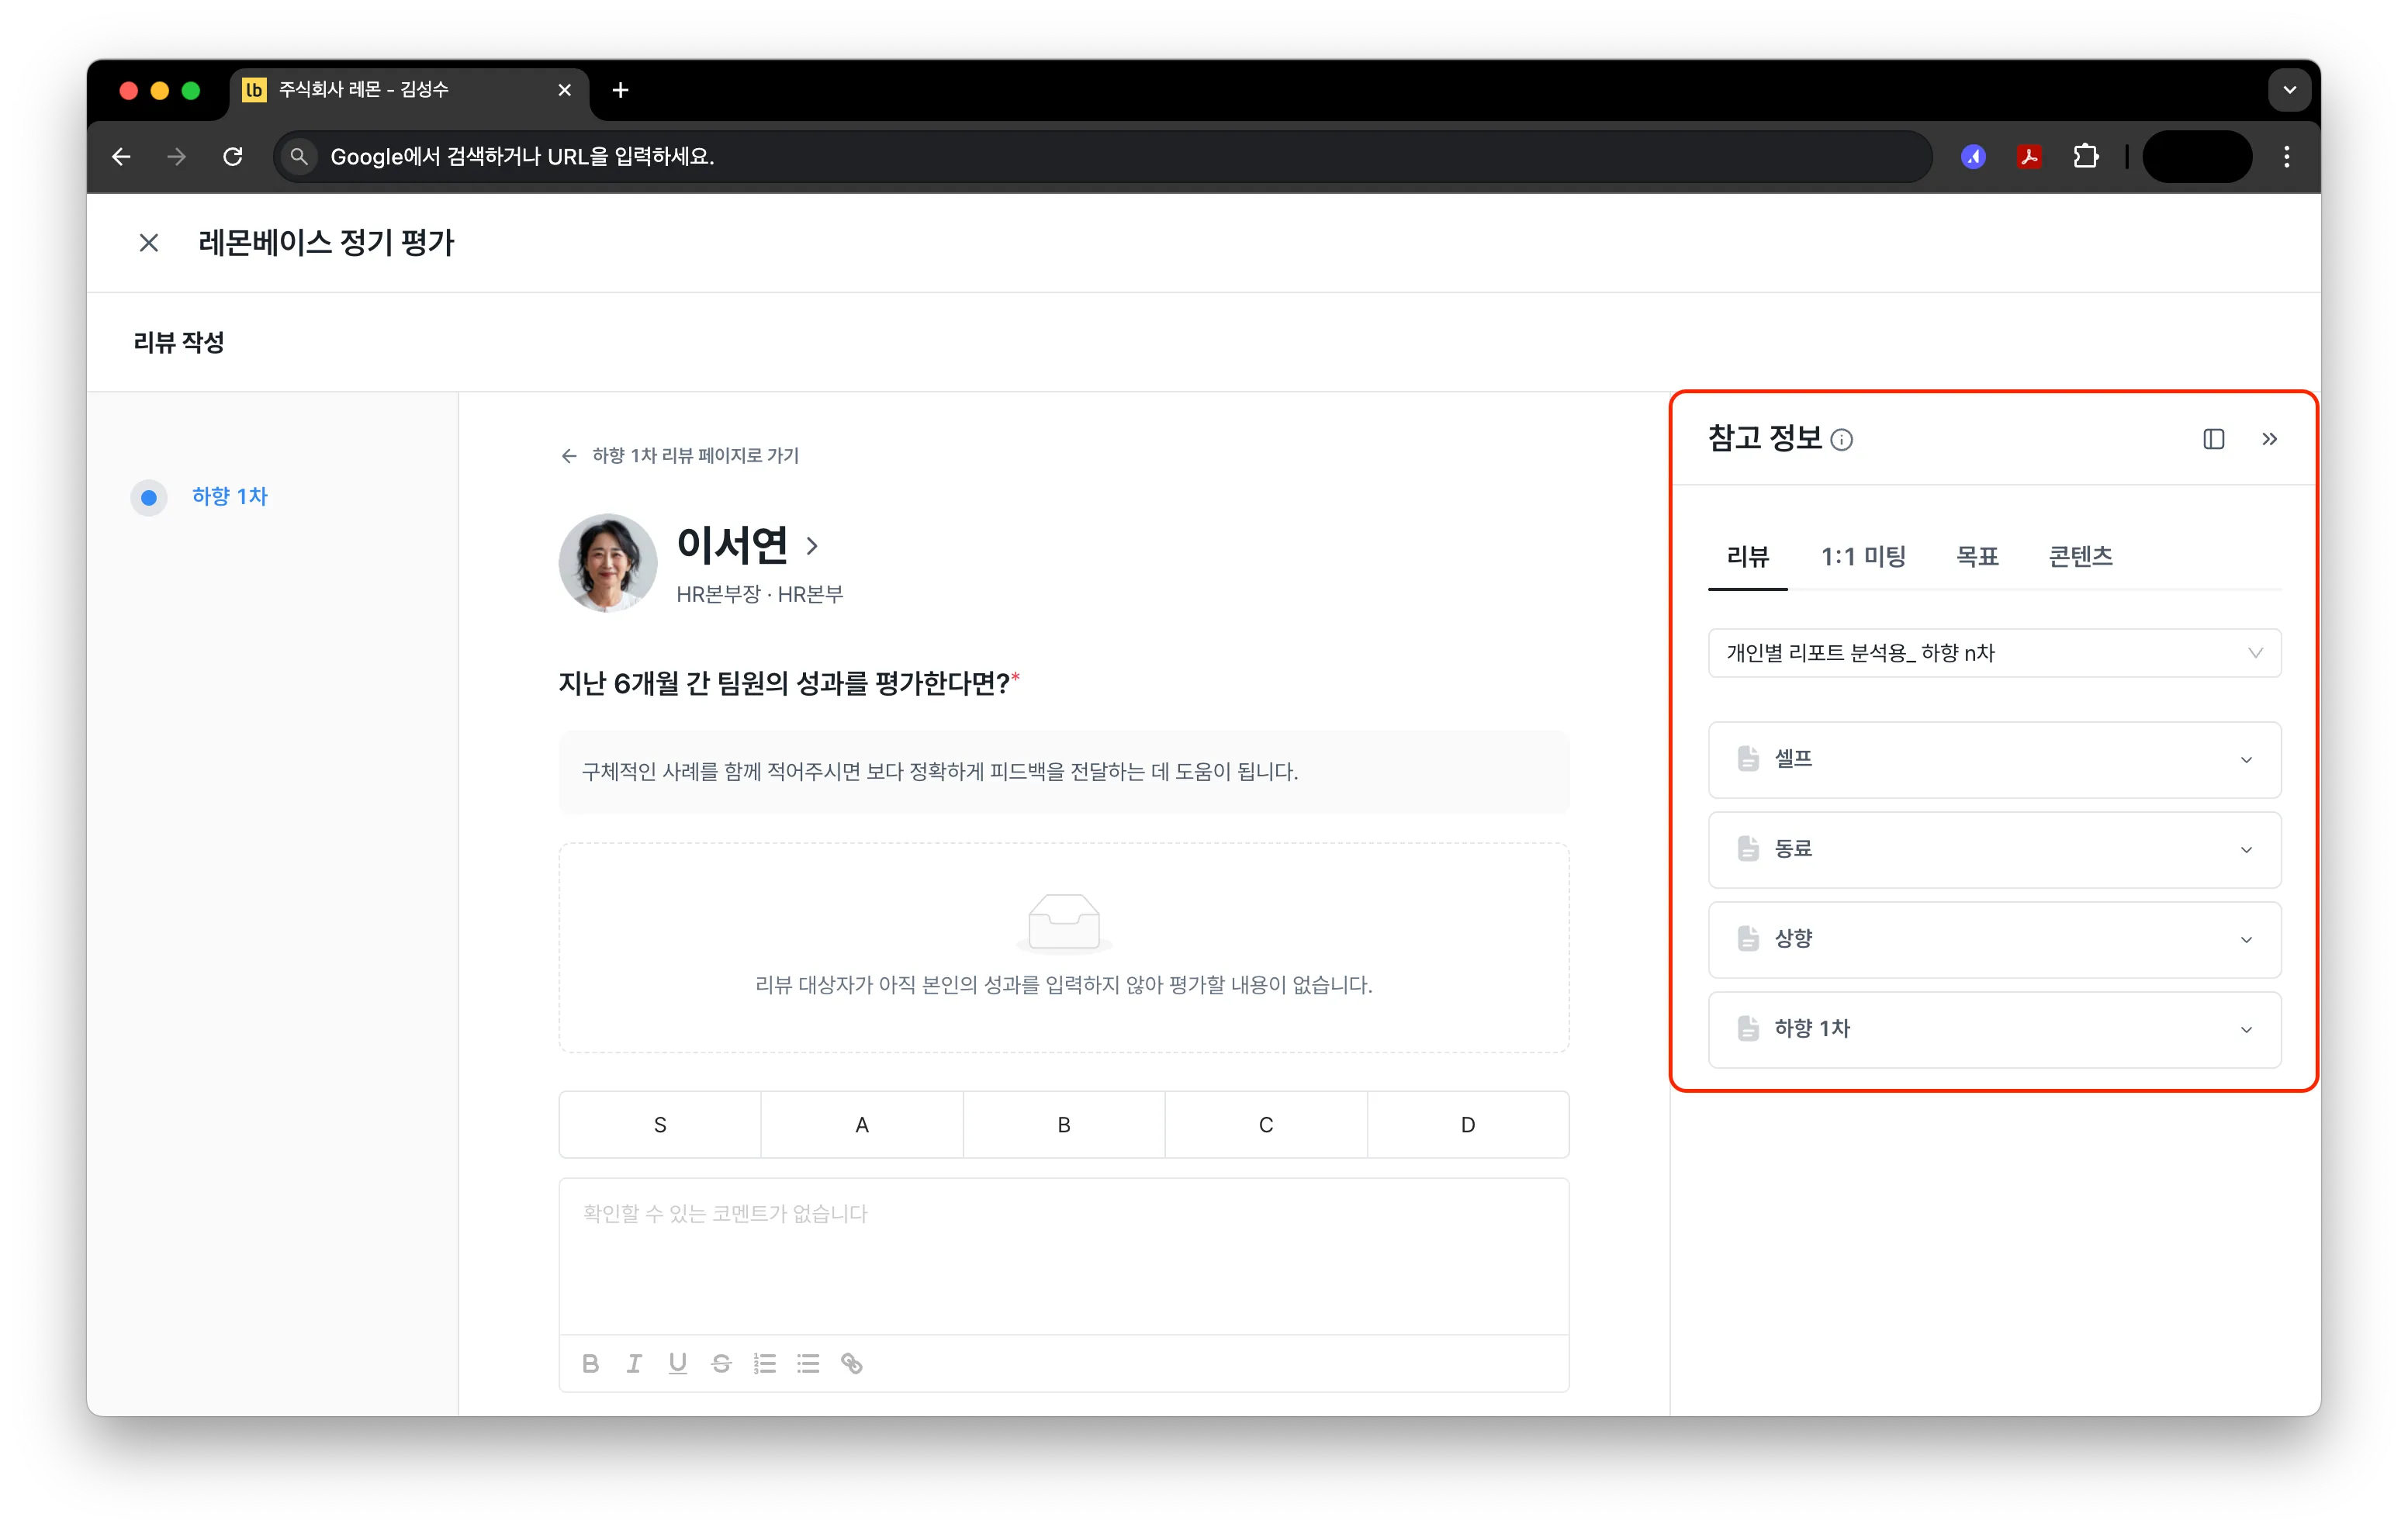Select the 하향 1차 step in the sidebar
Viewport: 2408px width, 1531px height.
click(x=229, y=497)
